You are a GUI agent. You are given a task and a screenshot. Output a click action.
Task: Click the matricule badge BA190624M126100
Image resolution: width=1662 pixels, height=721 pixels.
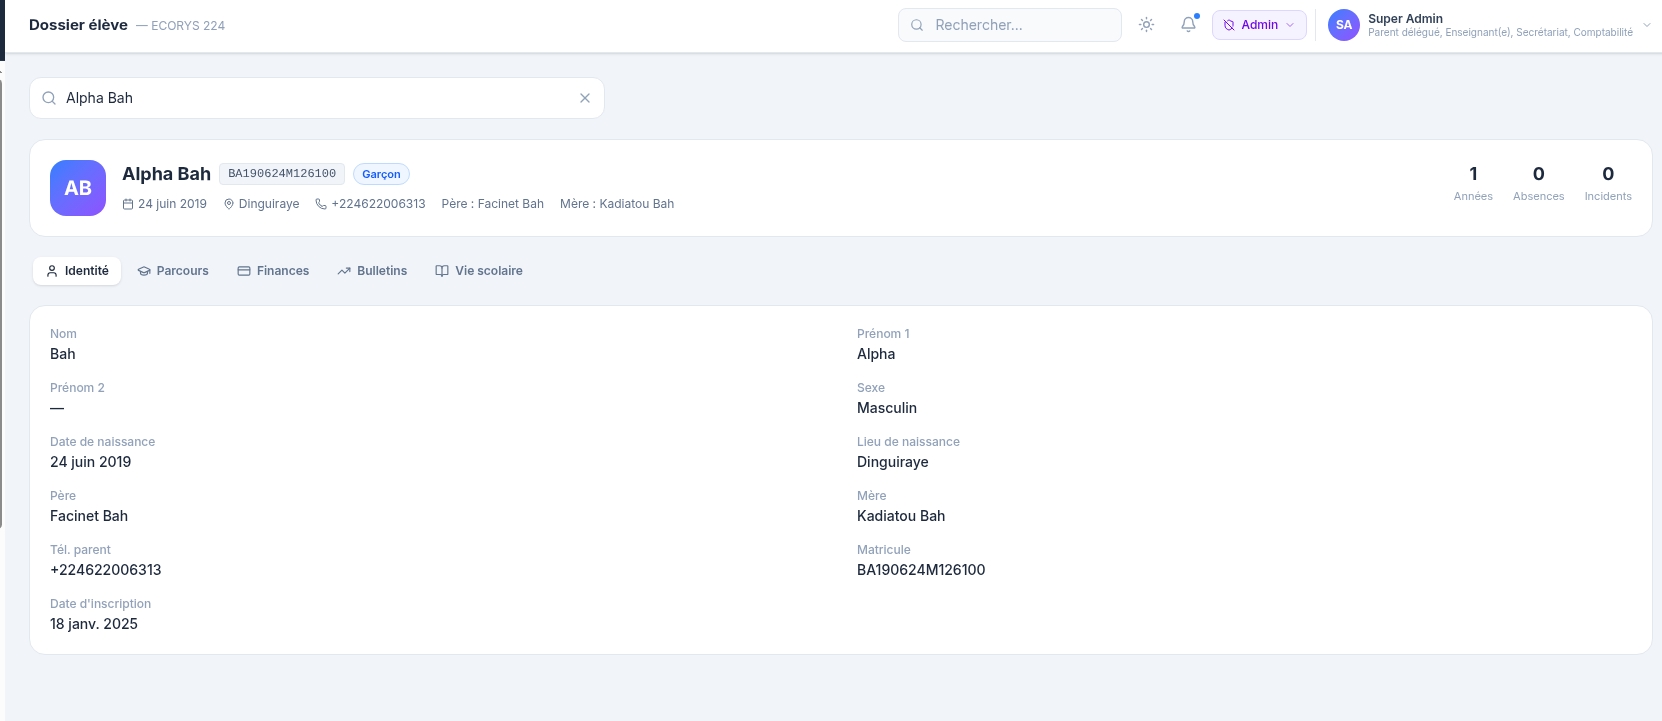click(x=282, y=174)
